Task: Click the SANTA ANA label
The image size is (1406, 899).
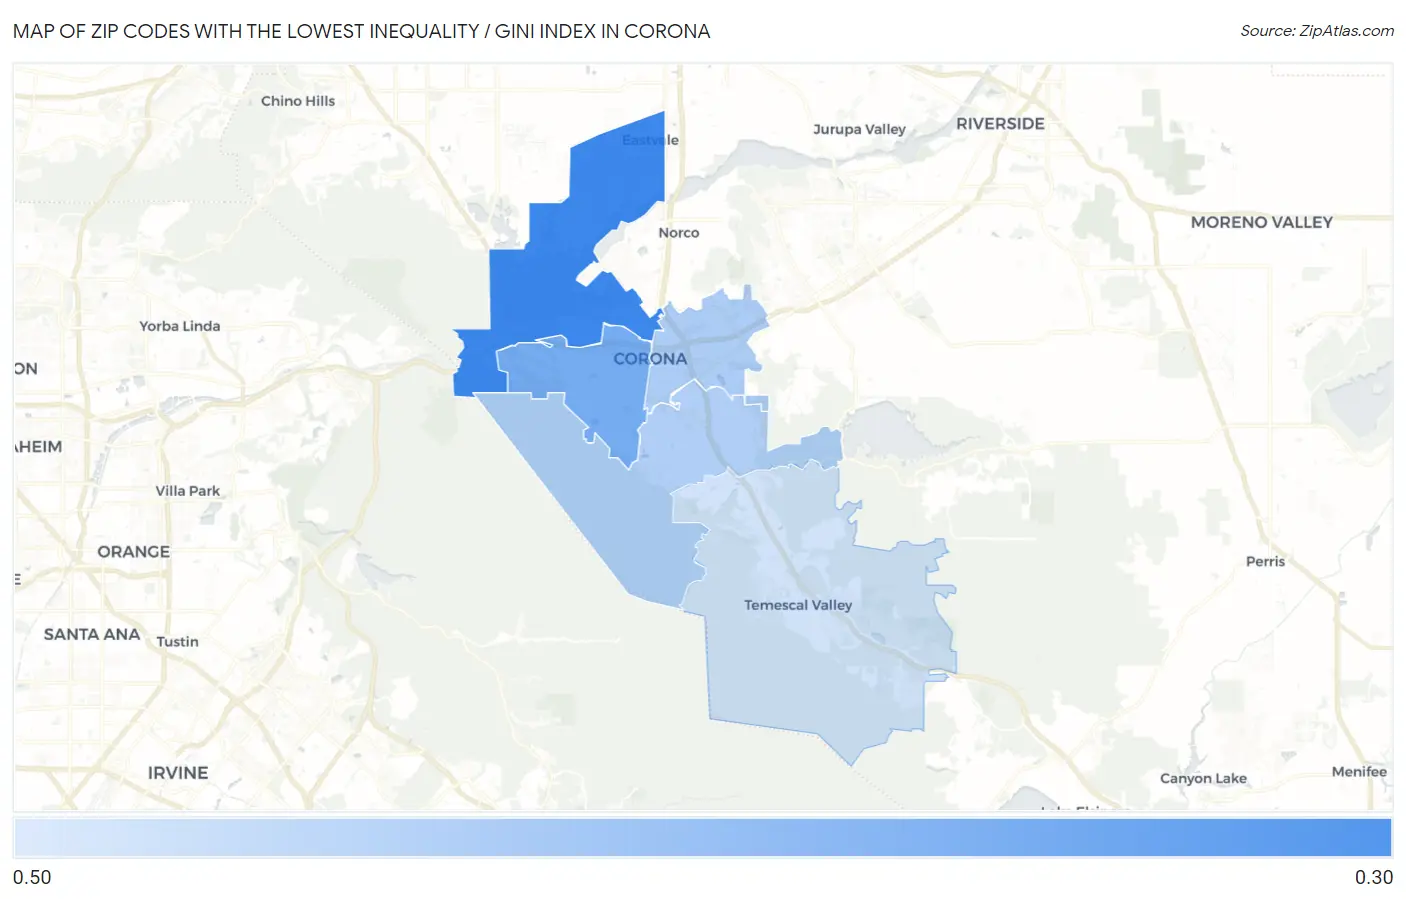Action: pyautogui.click(x=92, y=634)
